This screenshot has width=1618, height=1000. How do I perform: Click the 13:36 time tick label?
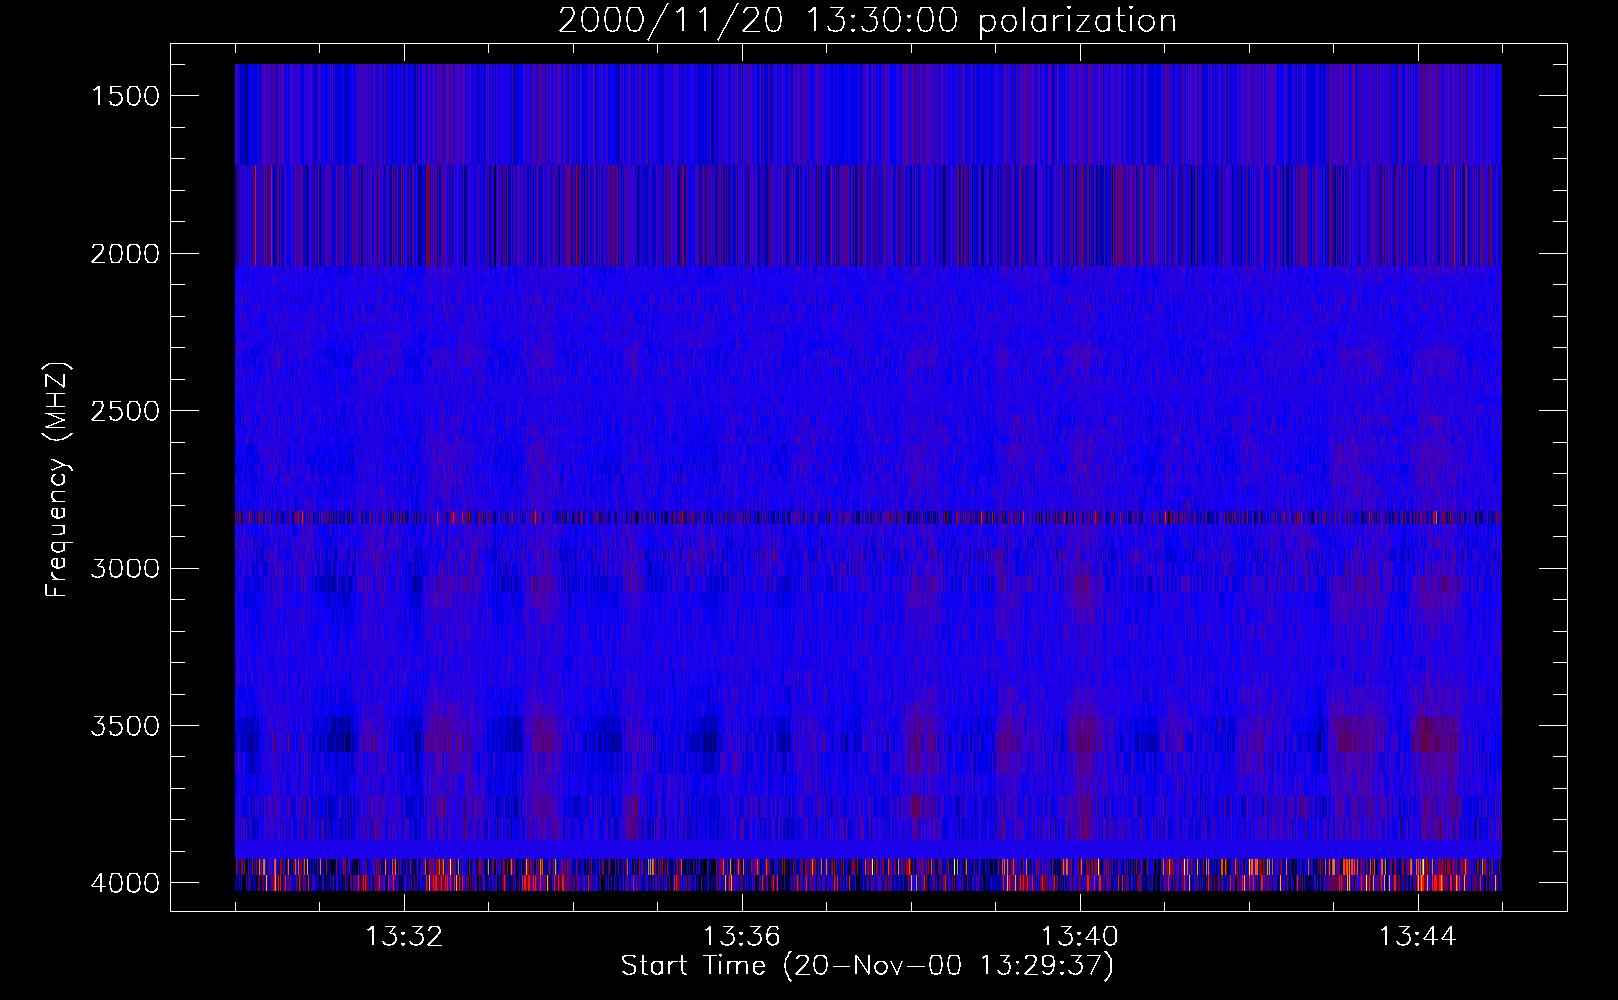(742, 937)
